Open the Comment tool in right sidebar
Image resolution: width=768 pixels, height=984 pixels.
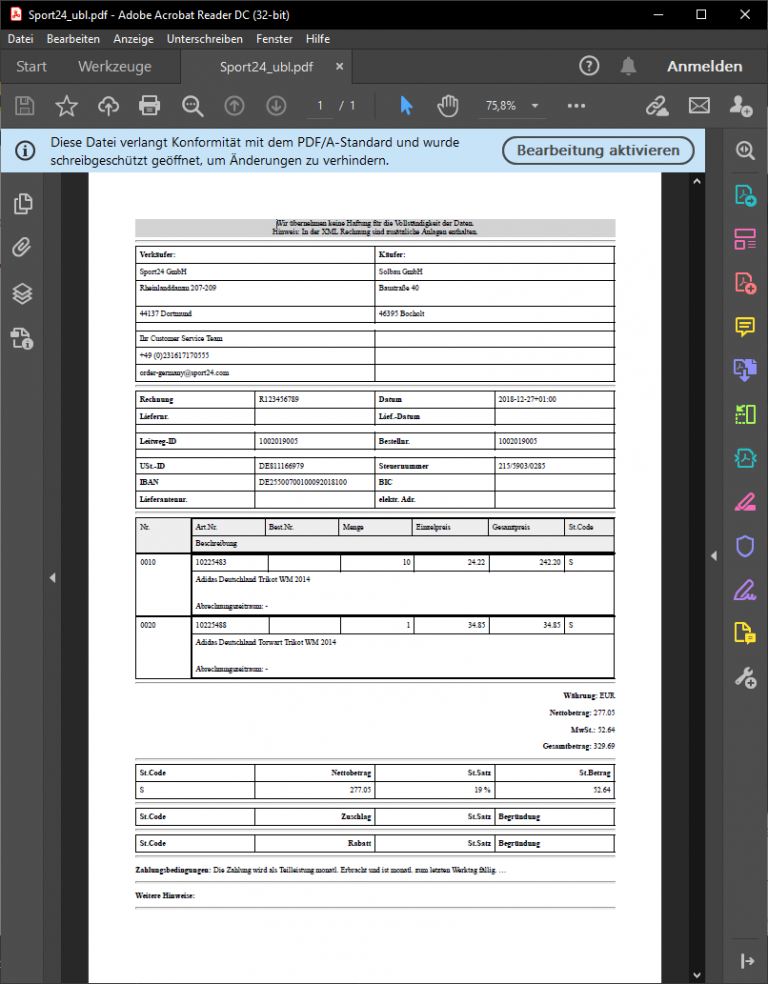point(745,326)
